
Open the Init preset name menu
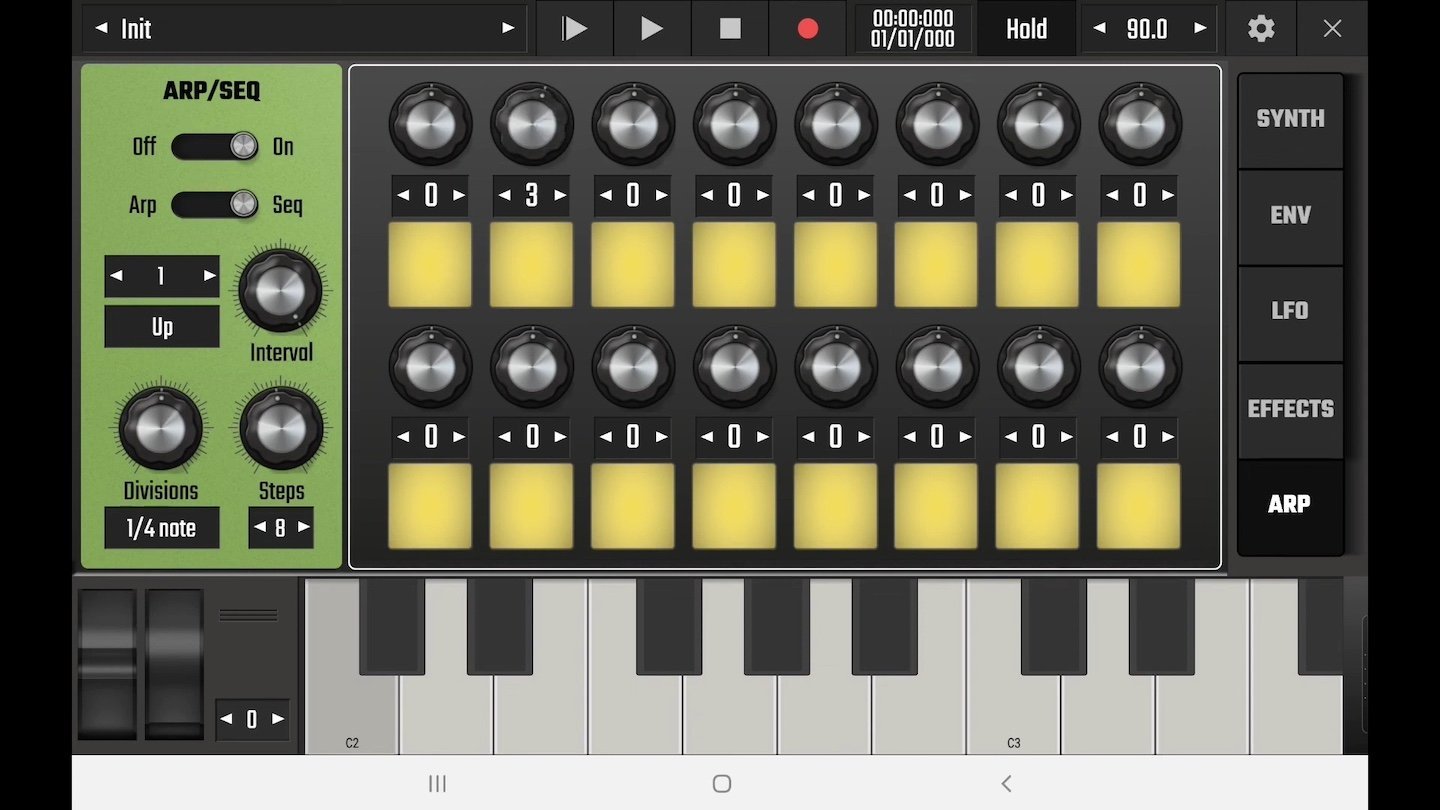point(304,29)
